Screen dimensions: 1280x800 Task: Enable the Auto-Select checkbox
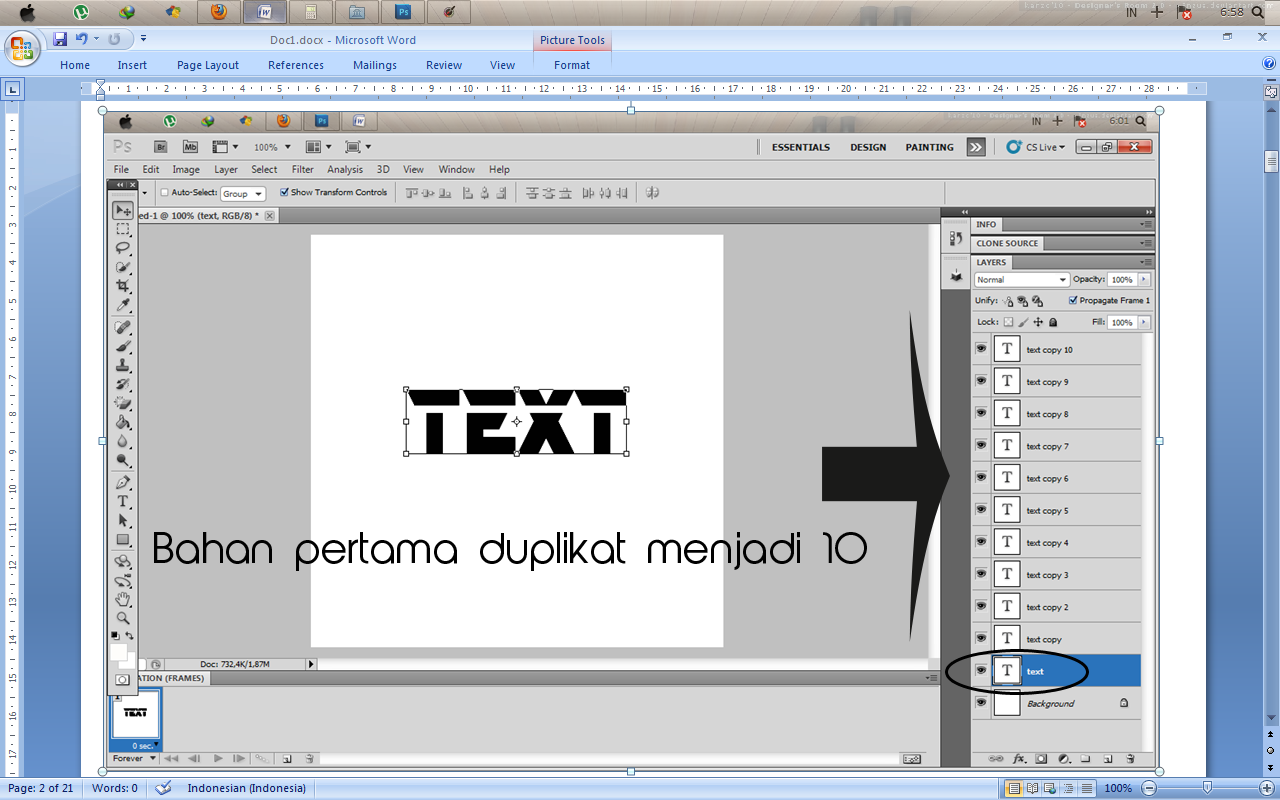[x=165, y=192]
